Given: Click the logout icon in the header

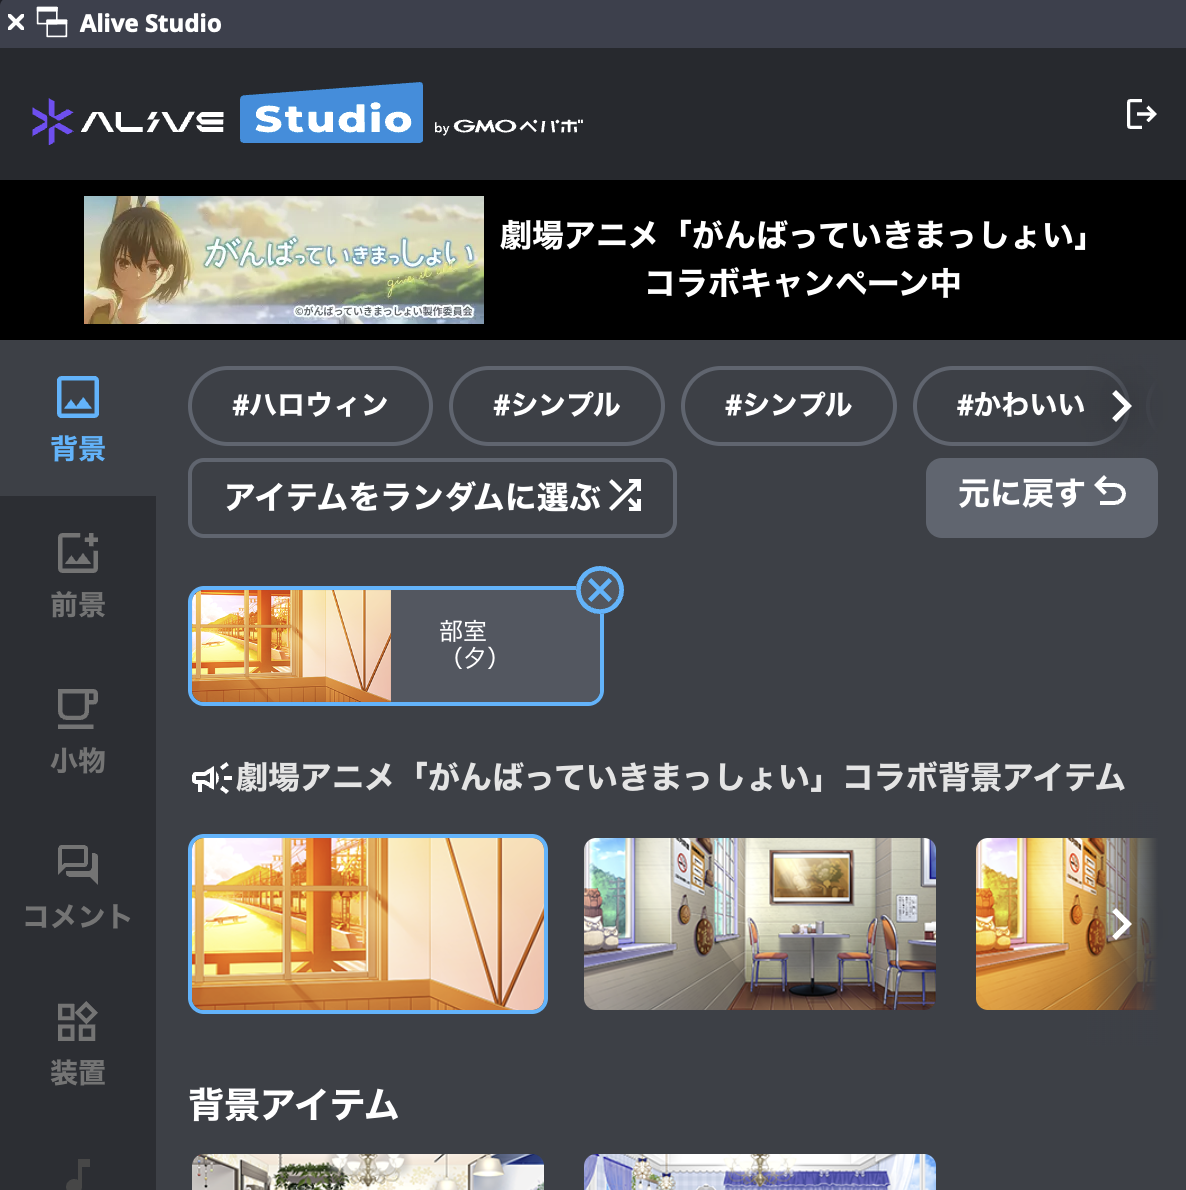Looking at the screenshot, I should (x=1140, y=115).
